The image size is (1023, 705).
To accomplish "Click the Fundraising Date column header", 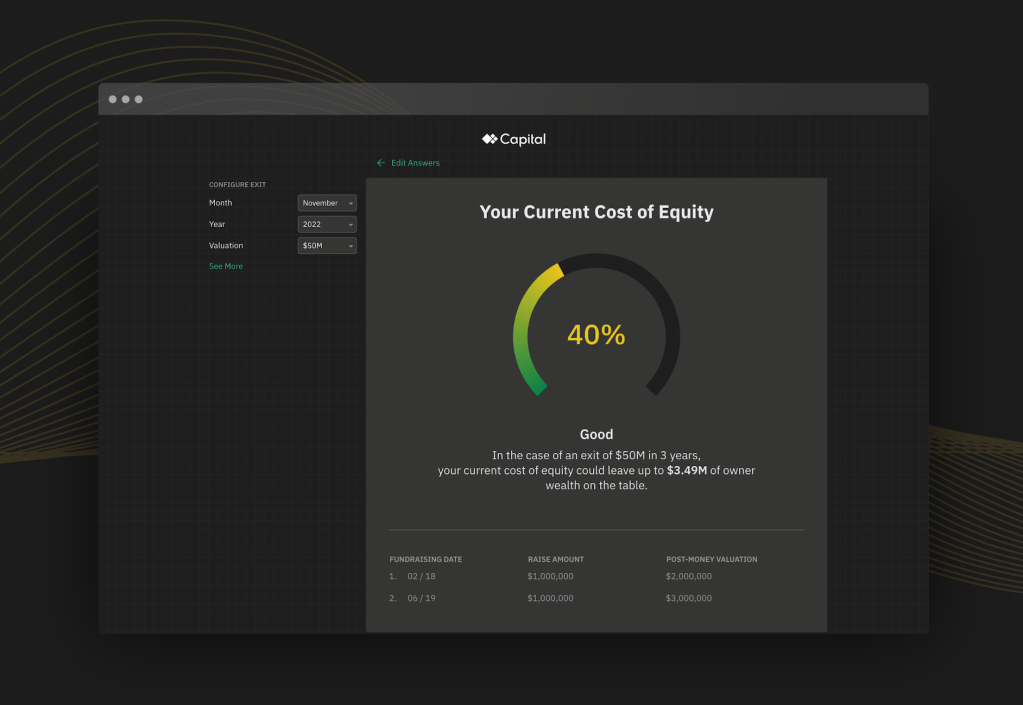I will [x=425, y=560].
